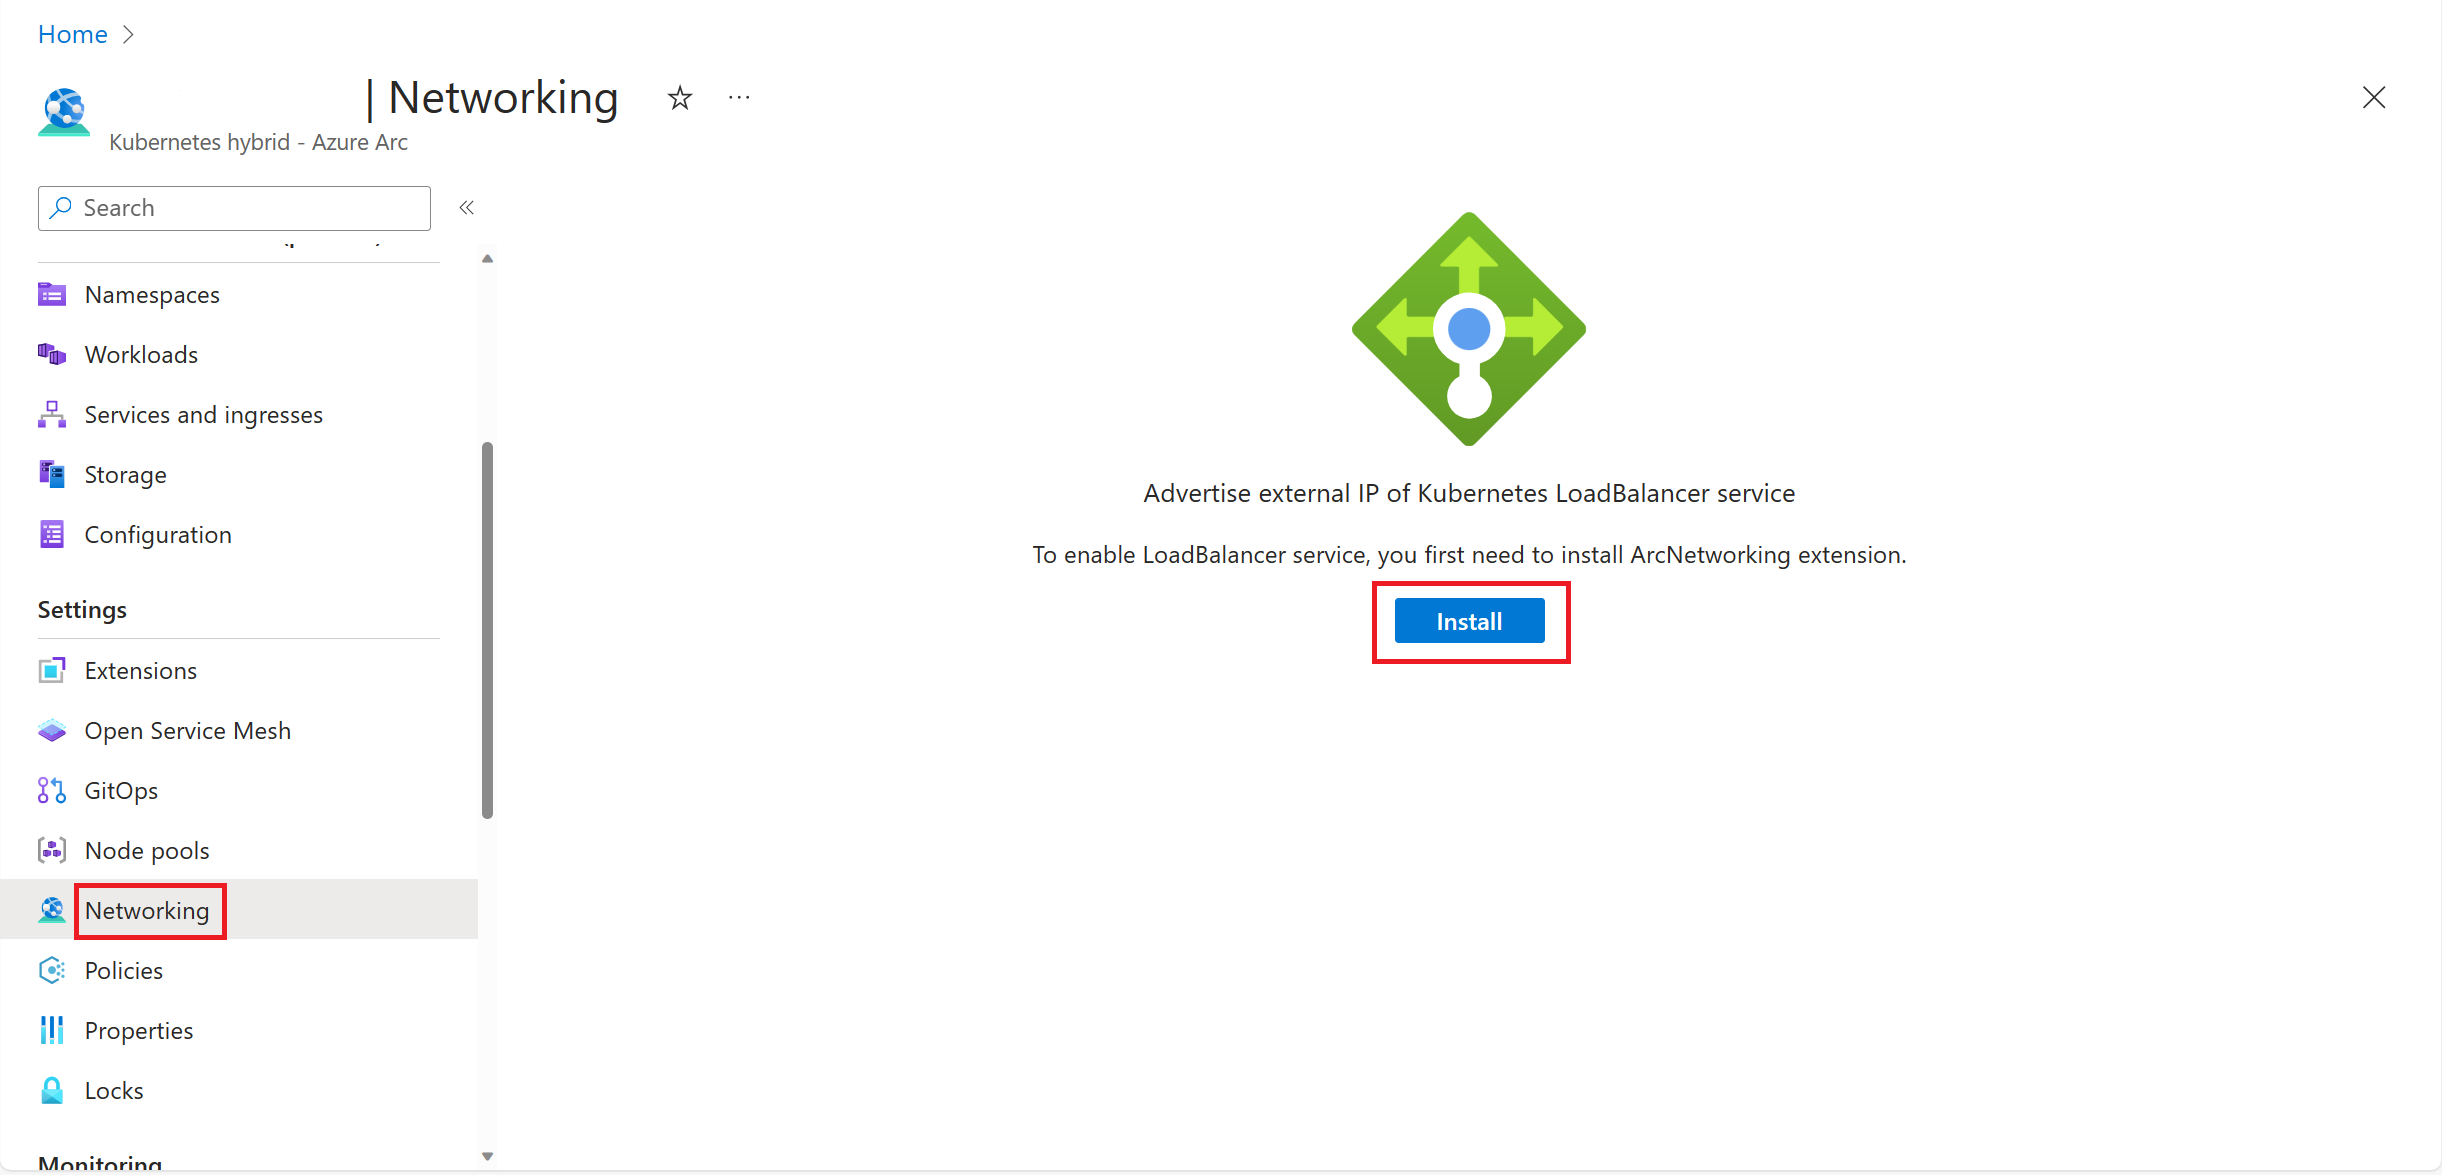Open Services and ingresses menu item
Viewport: 2442px width, 1175px height.
(x=203, y=415)
